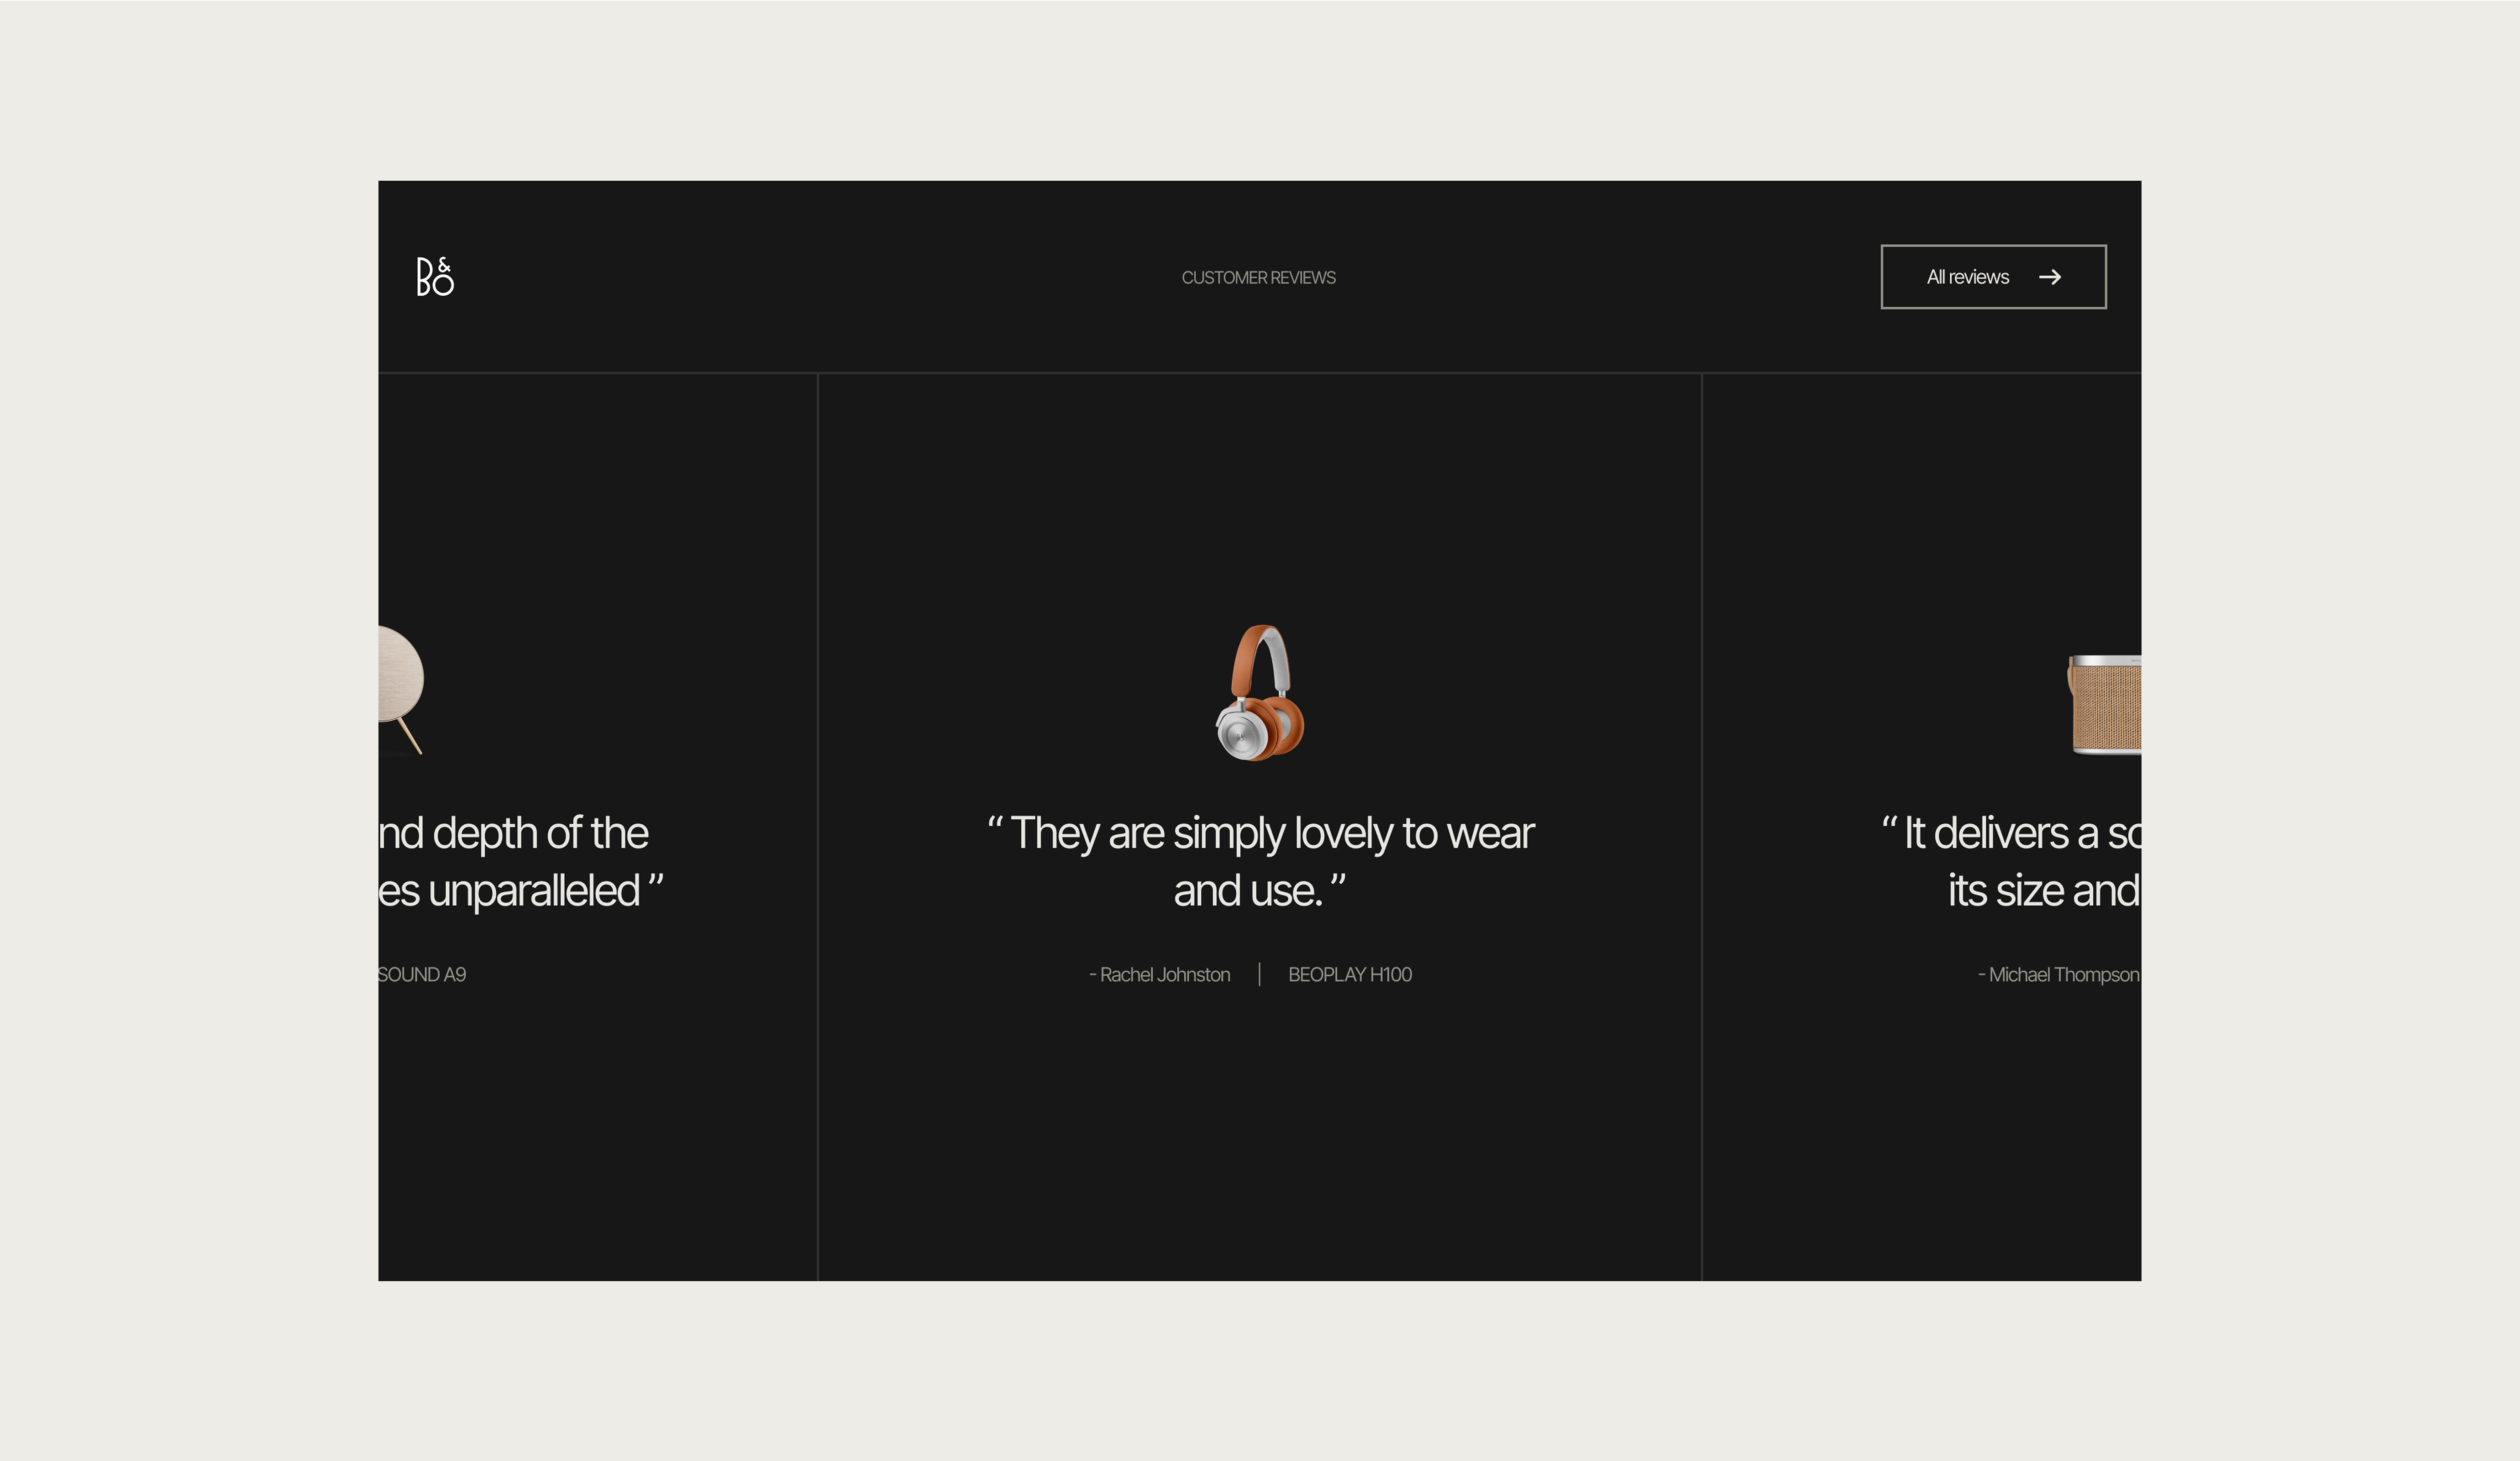Click the woven portable speaker image
Viewport: 2520px width, 1461px height.
pyautogui.click(x=2104, y=705)
